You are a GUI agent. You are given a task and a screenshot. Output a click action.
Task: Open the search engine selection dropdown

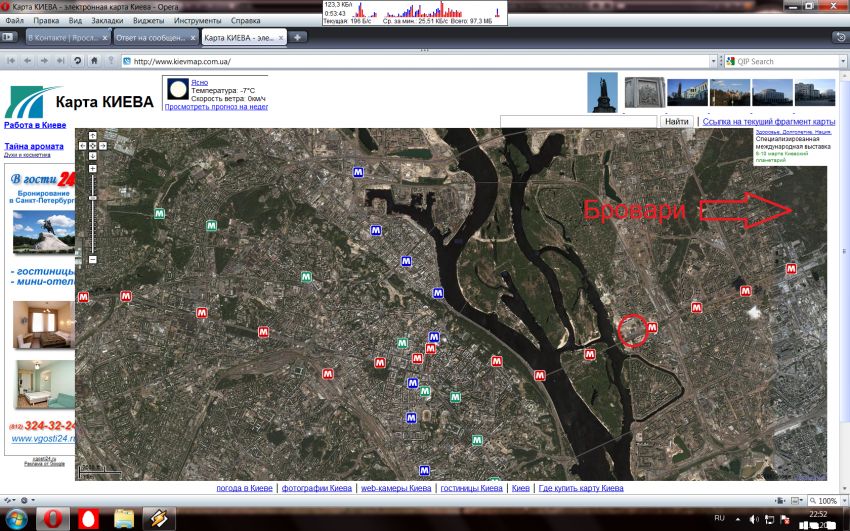point(843,61)
